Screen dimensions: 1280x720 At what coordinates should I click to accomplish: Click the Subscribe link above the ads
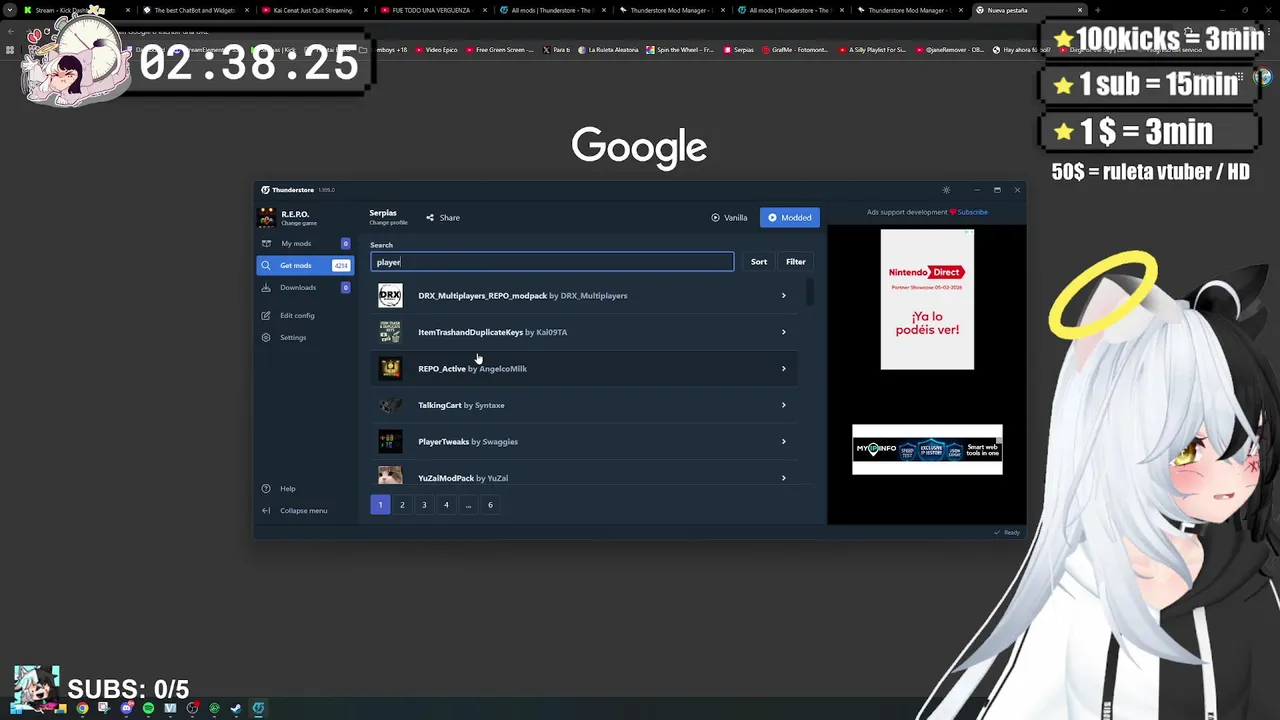click(x=972, y=212)
